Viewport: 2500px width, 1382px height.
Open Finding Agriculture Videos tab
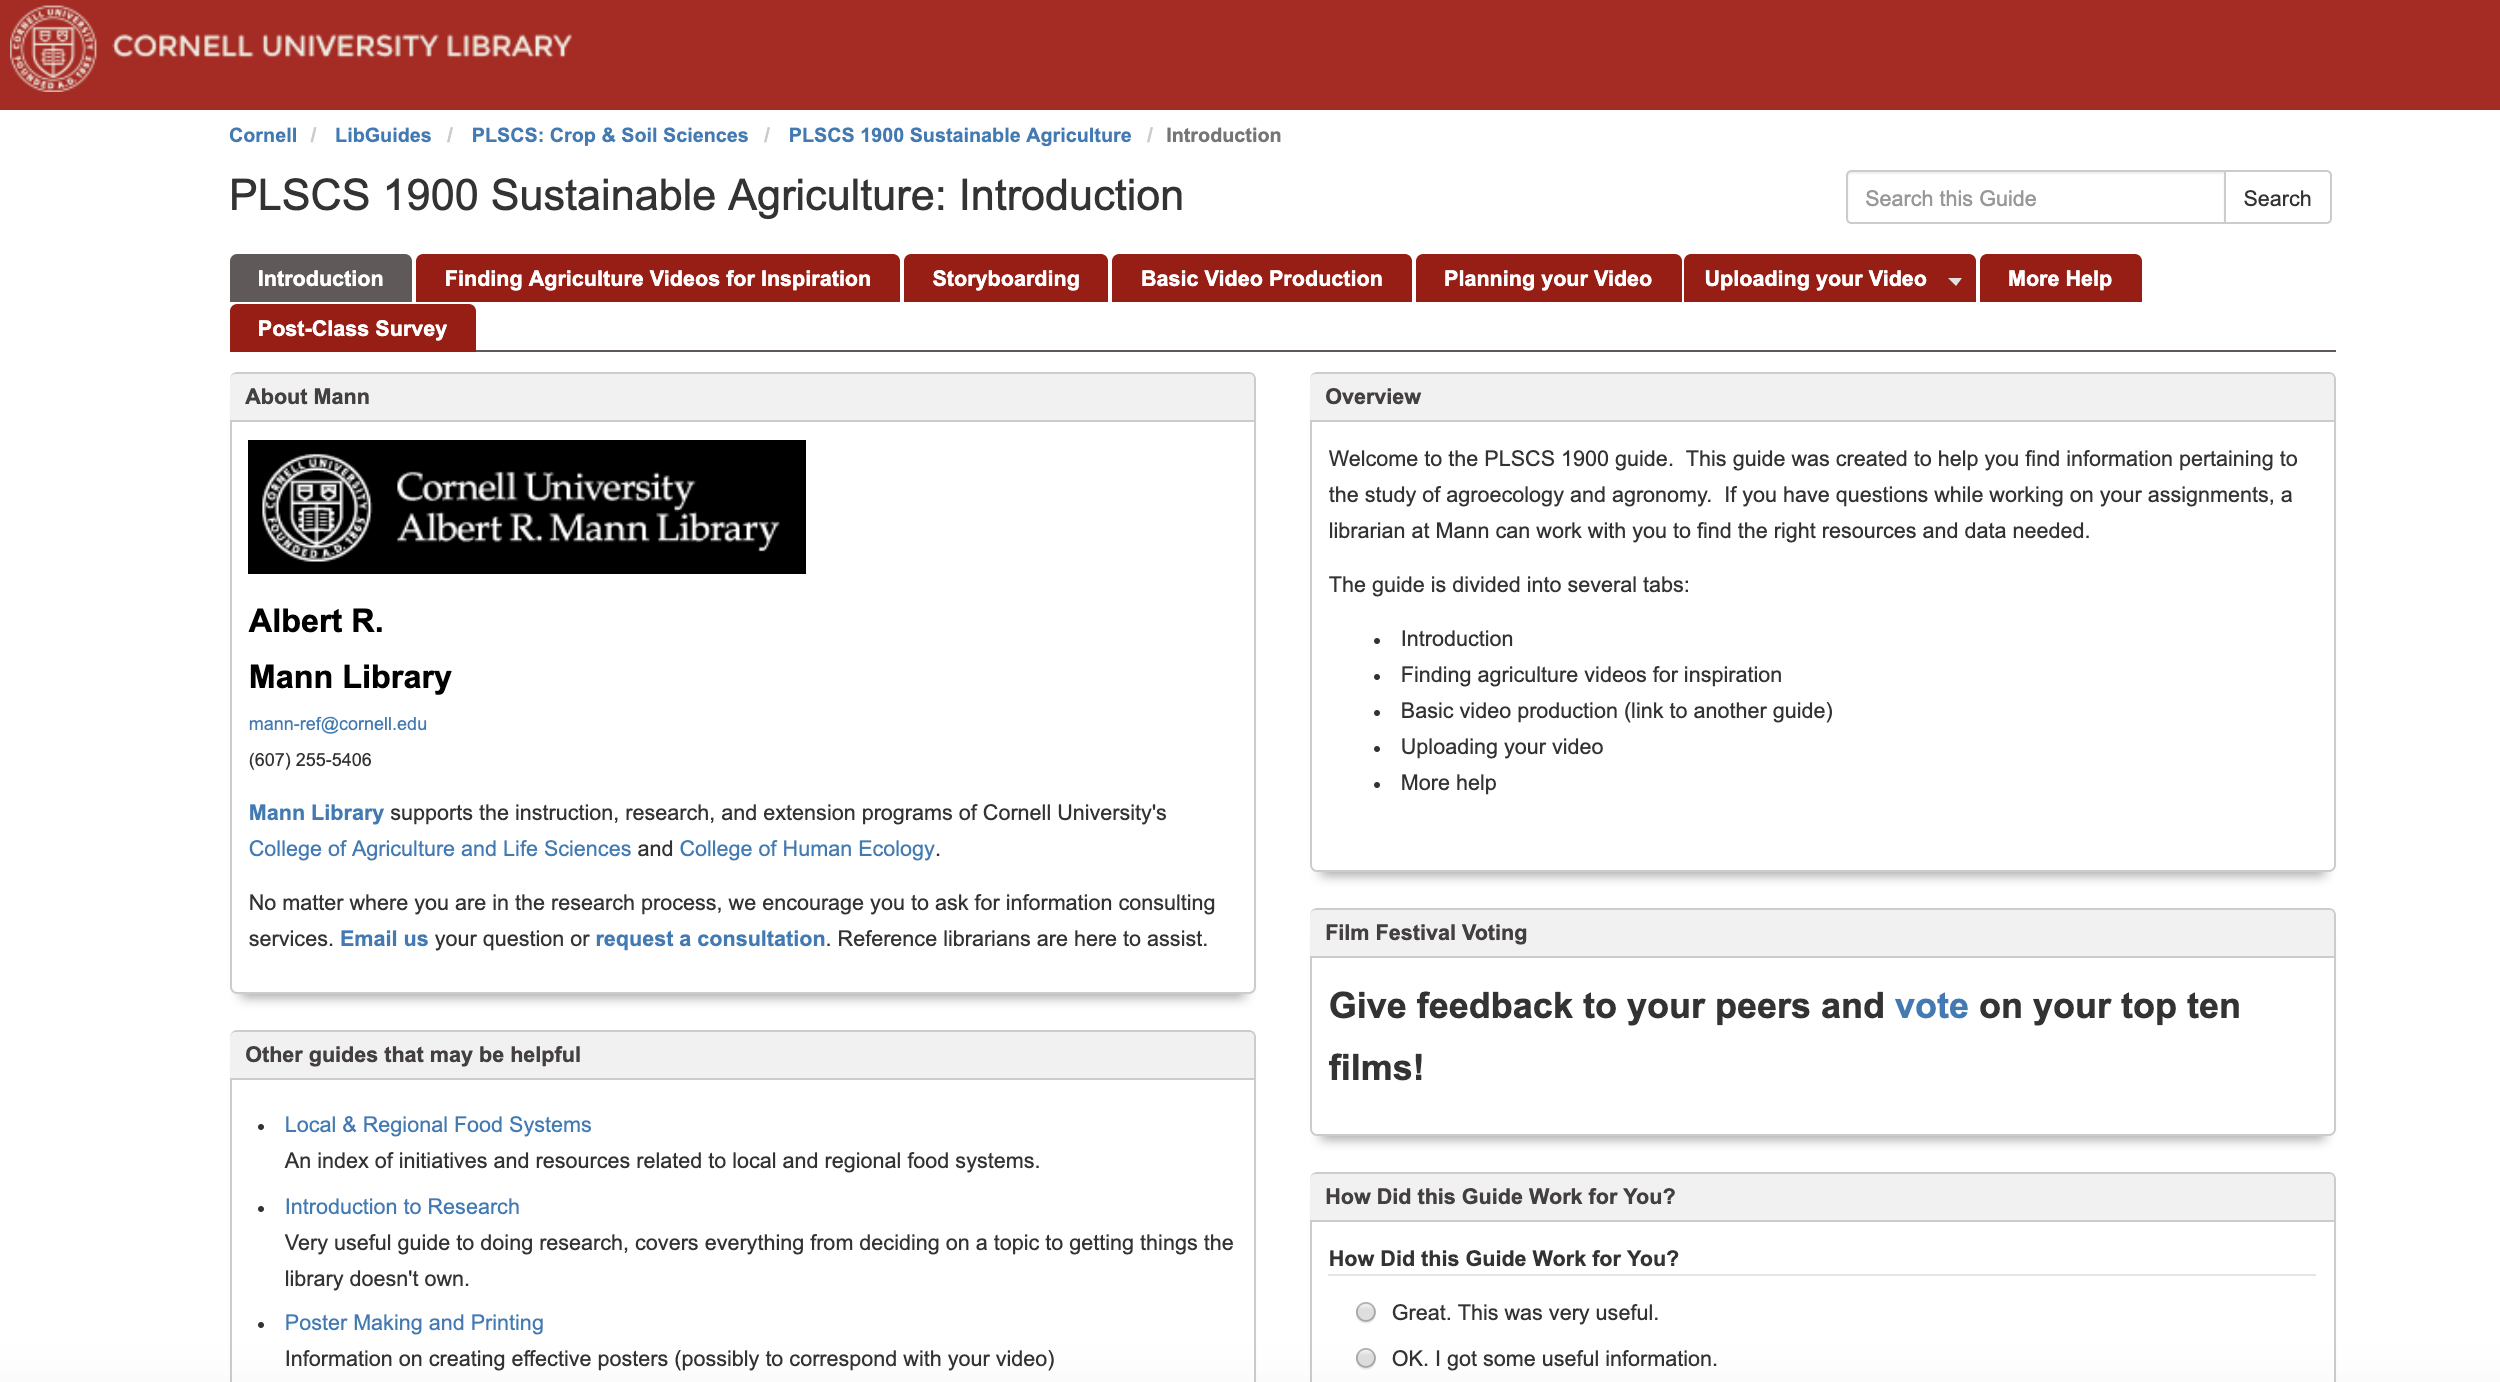click(657, 277)
